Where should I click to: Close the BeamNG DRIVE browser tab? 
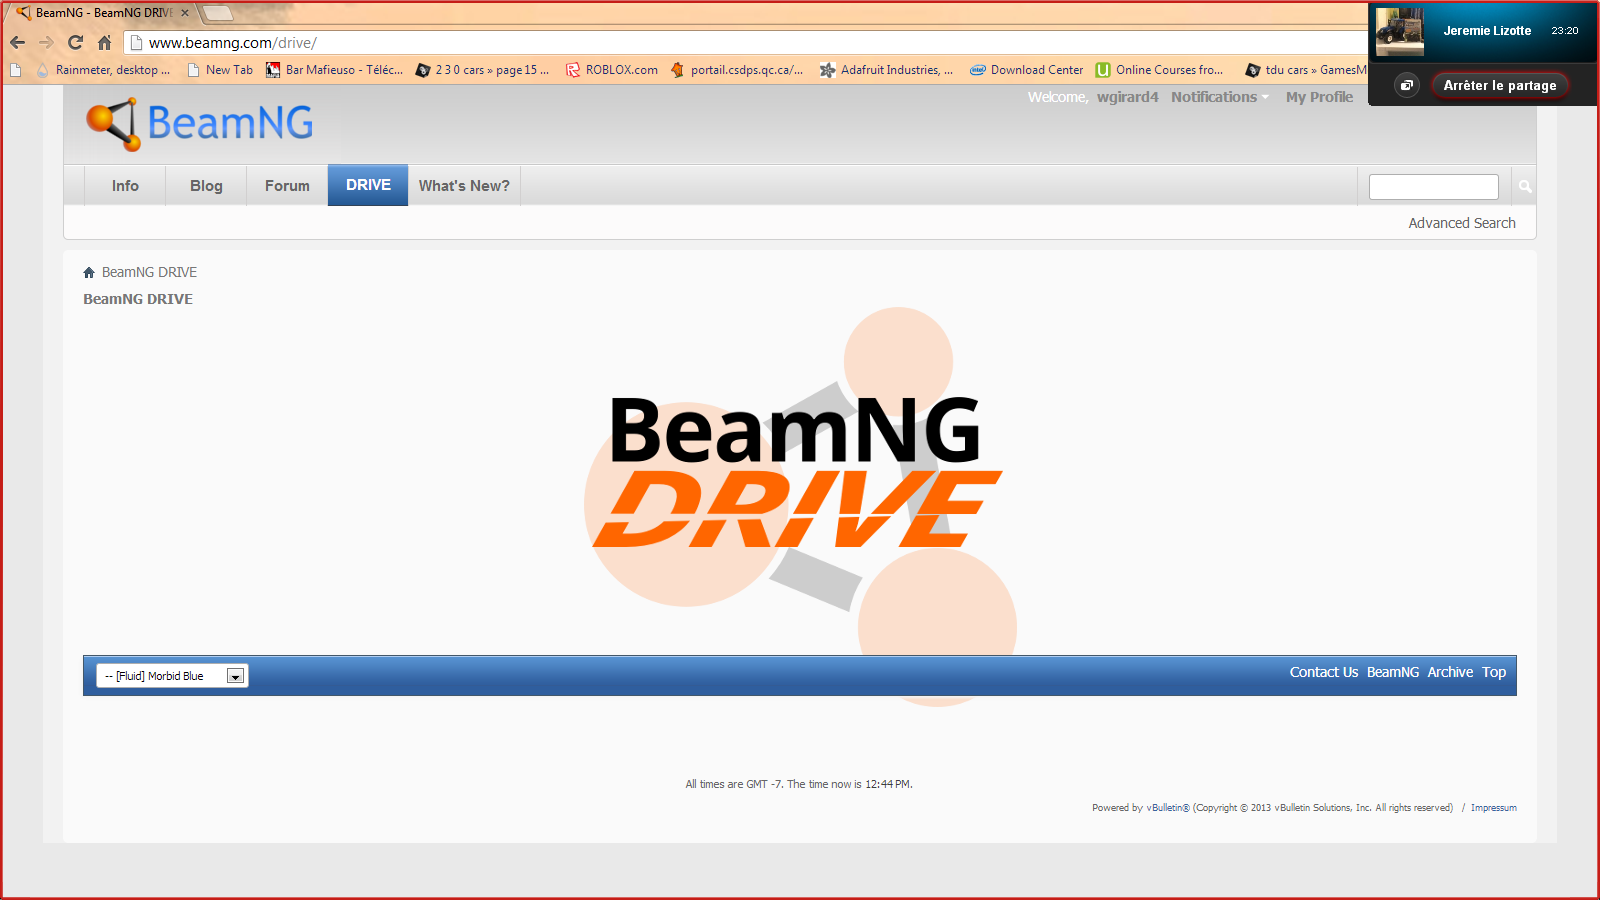coord(185,13)
